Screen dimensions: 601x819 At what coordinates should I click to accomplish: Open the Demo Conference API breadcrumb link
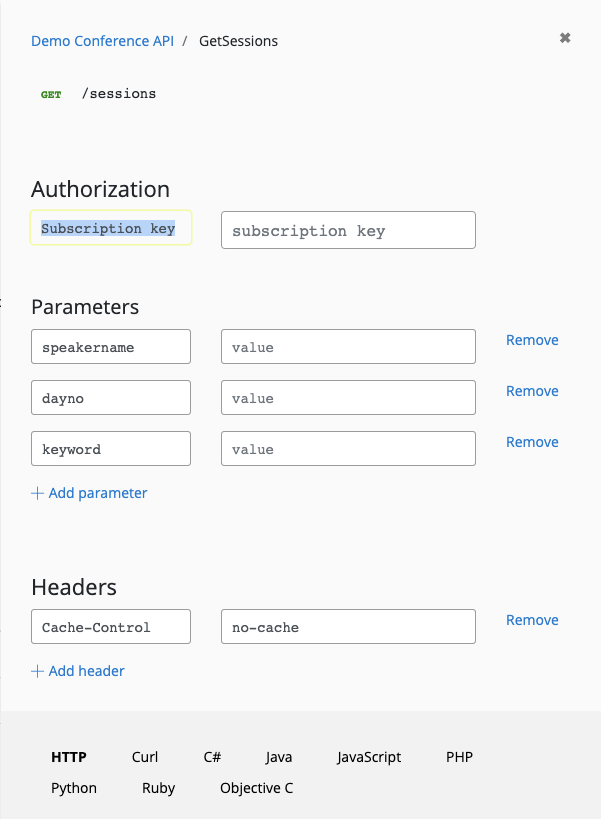click(102, 40)
